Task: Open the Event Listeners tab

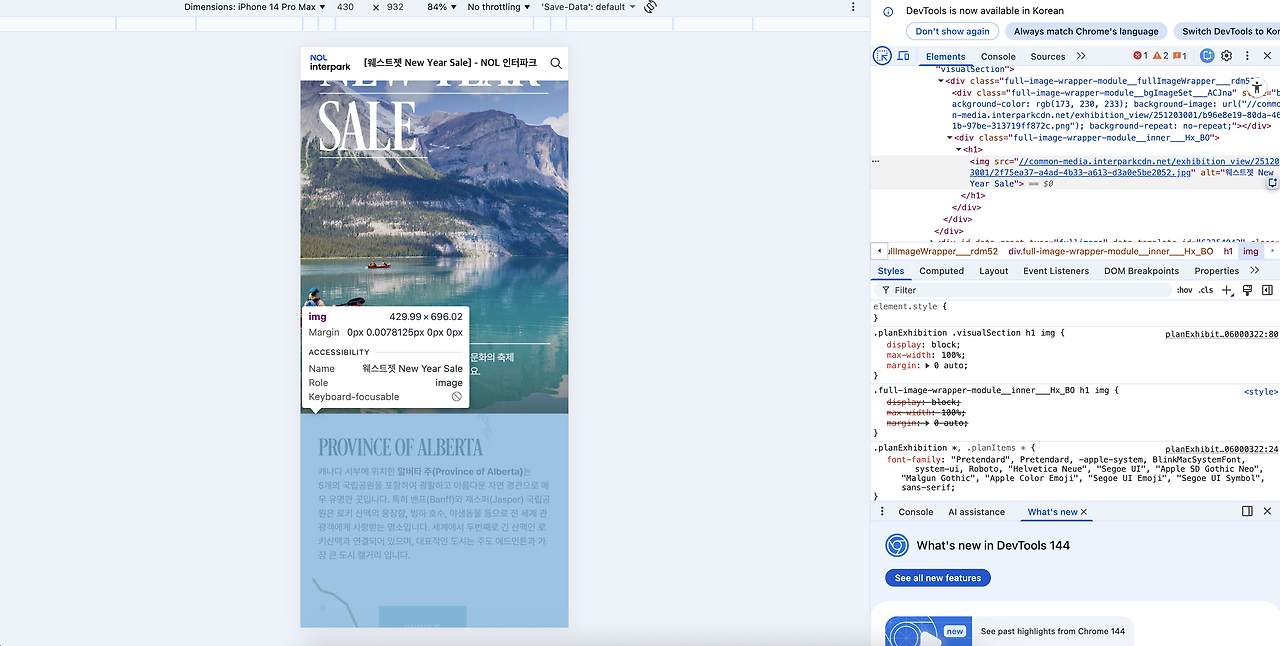Action: click(x=1056, y=271)
